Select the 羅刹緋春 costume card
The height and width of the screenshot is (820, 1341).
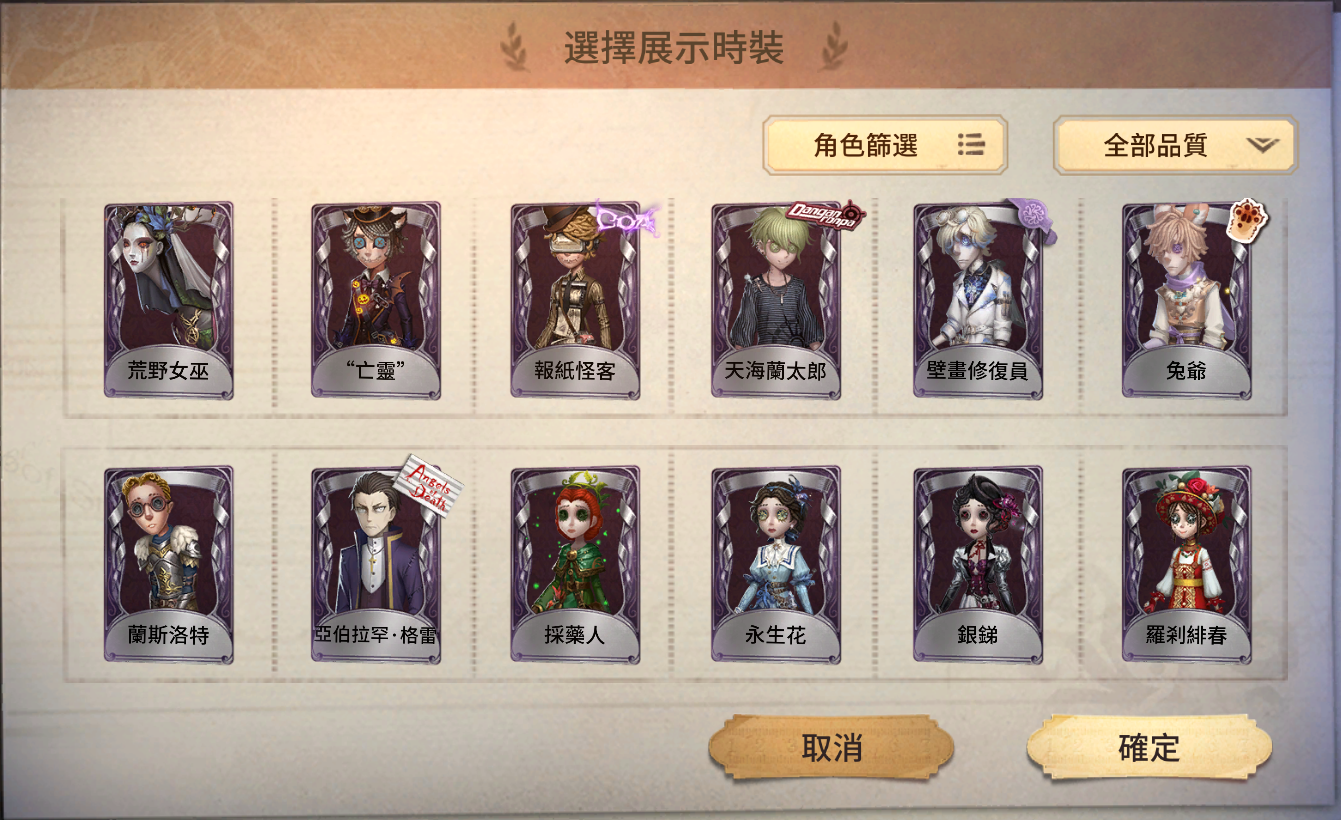[x=1186, y=564]
